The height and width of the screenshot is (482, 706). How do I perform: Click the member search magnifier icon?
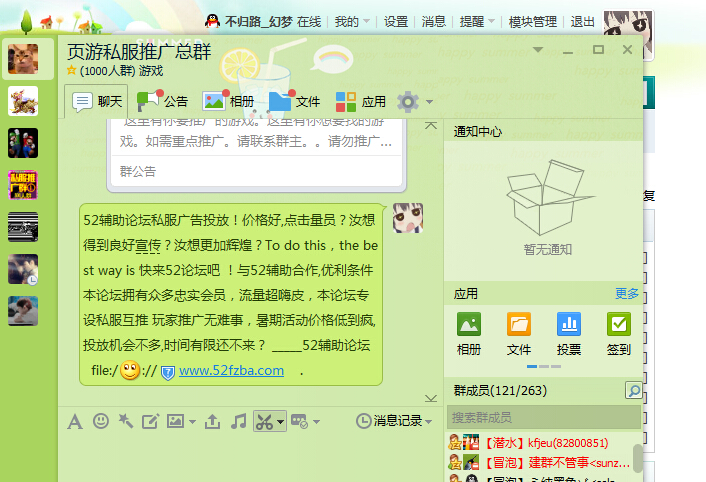pyautogui.click(x=633, y=390)
